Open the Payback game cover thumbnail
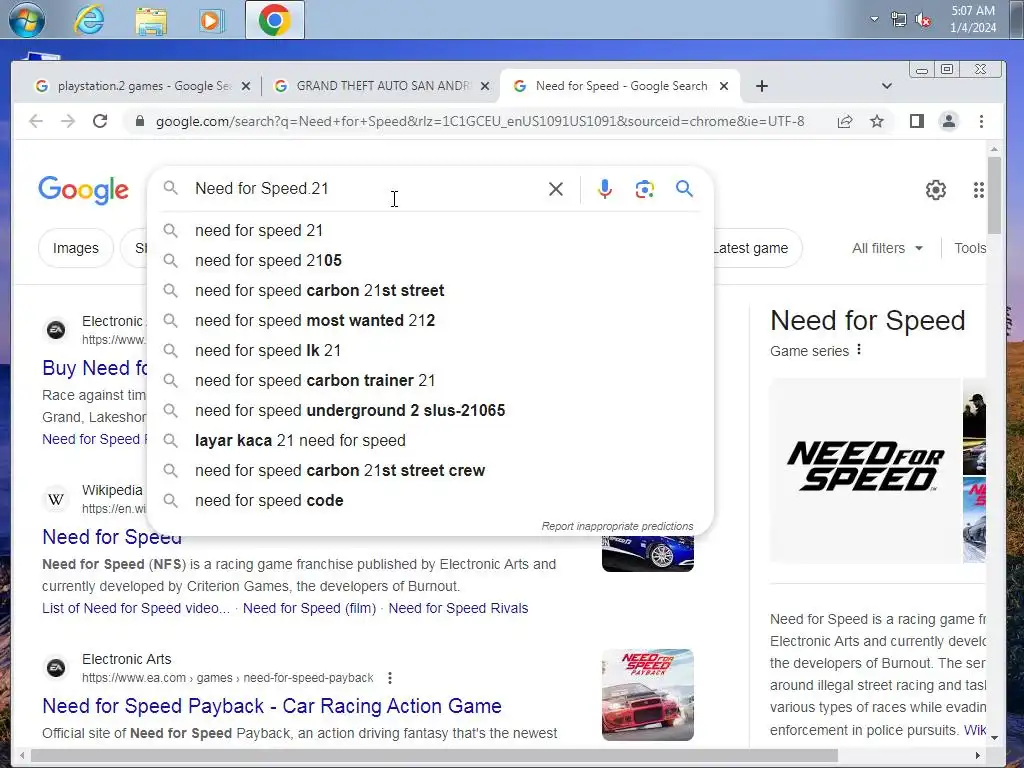The height and width of the screenshot is (768, 1024). [648, 695]
